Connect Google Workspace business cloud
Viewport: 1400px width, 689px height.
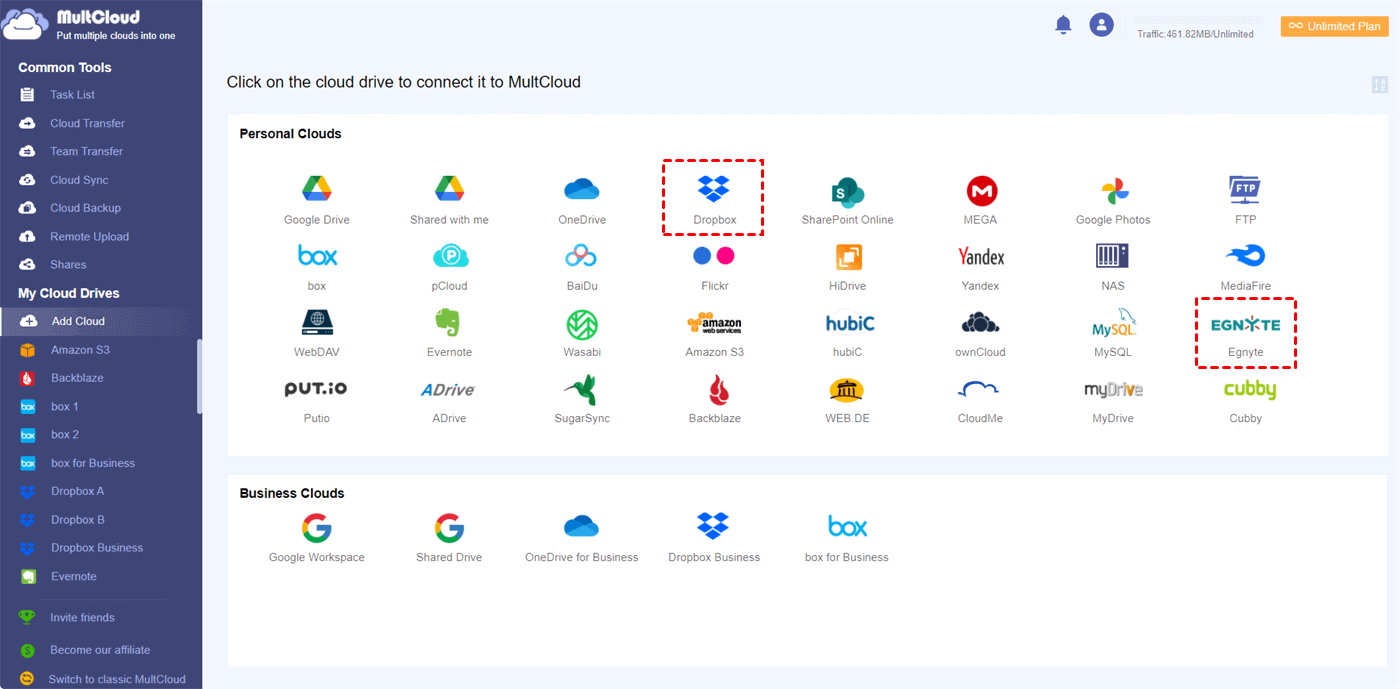pos(317,538)
